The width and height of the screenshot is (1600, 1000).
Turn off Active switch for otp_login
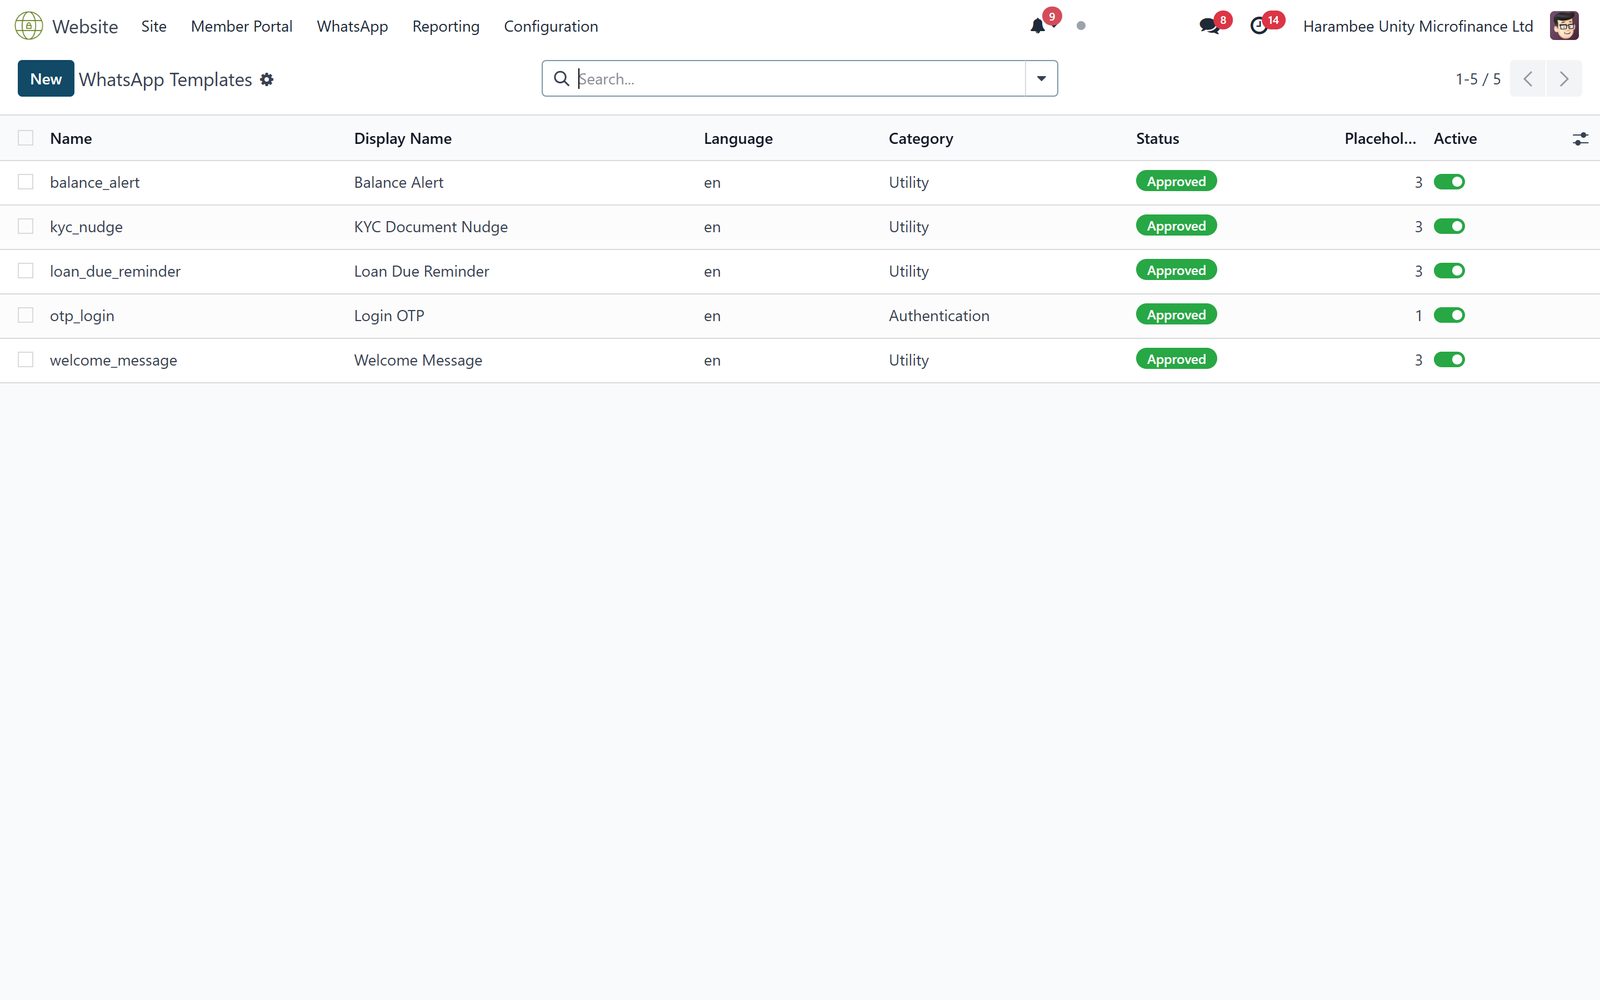tap(1449, 315)
